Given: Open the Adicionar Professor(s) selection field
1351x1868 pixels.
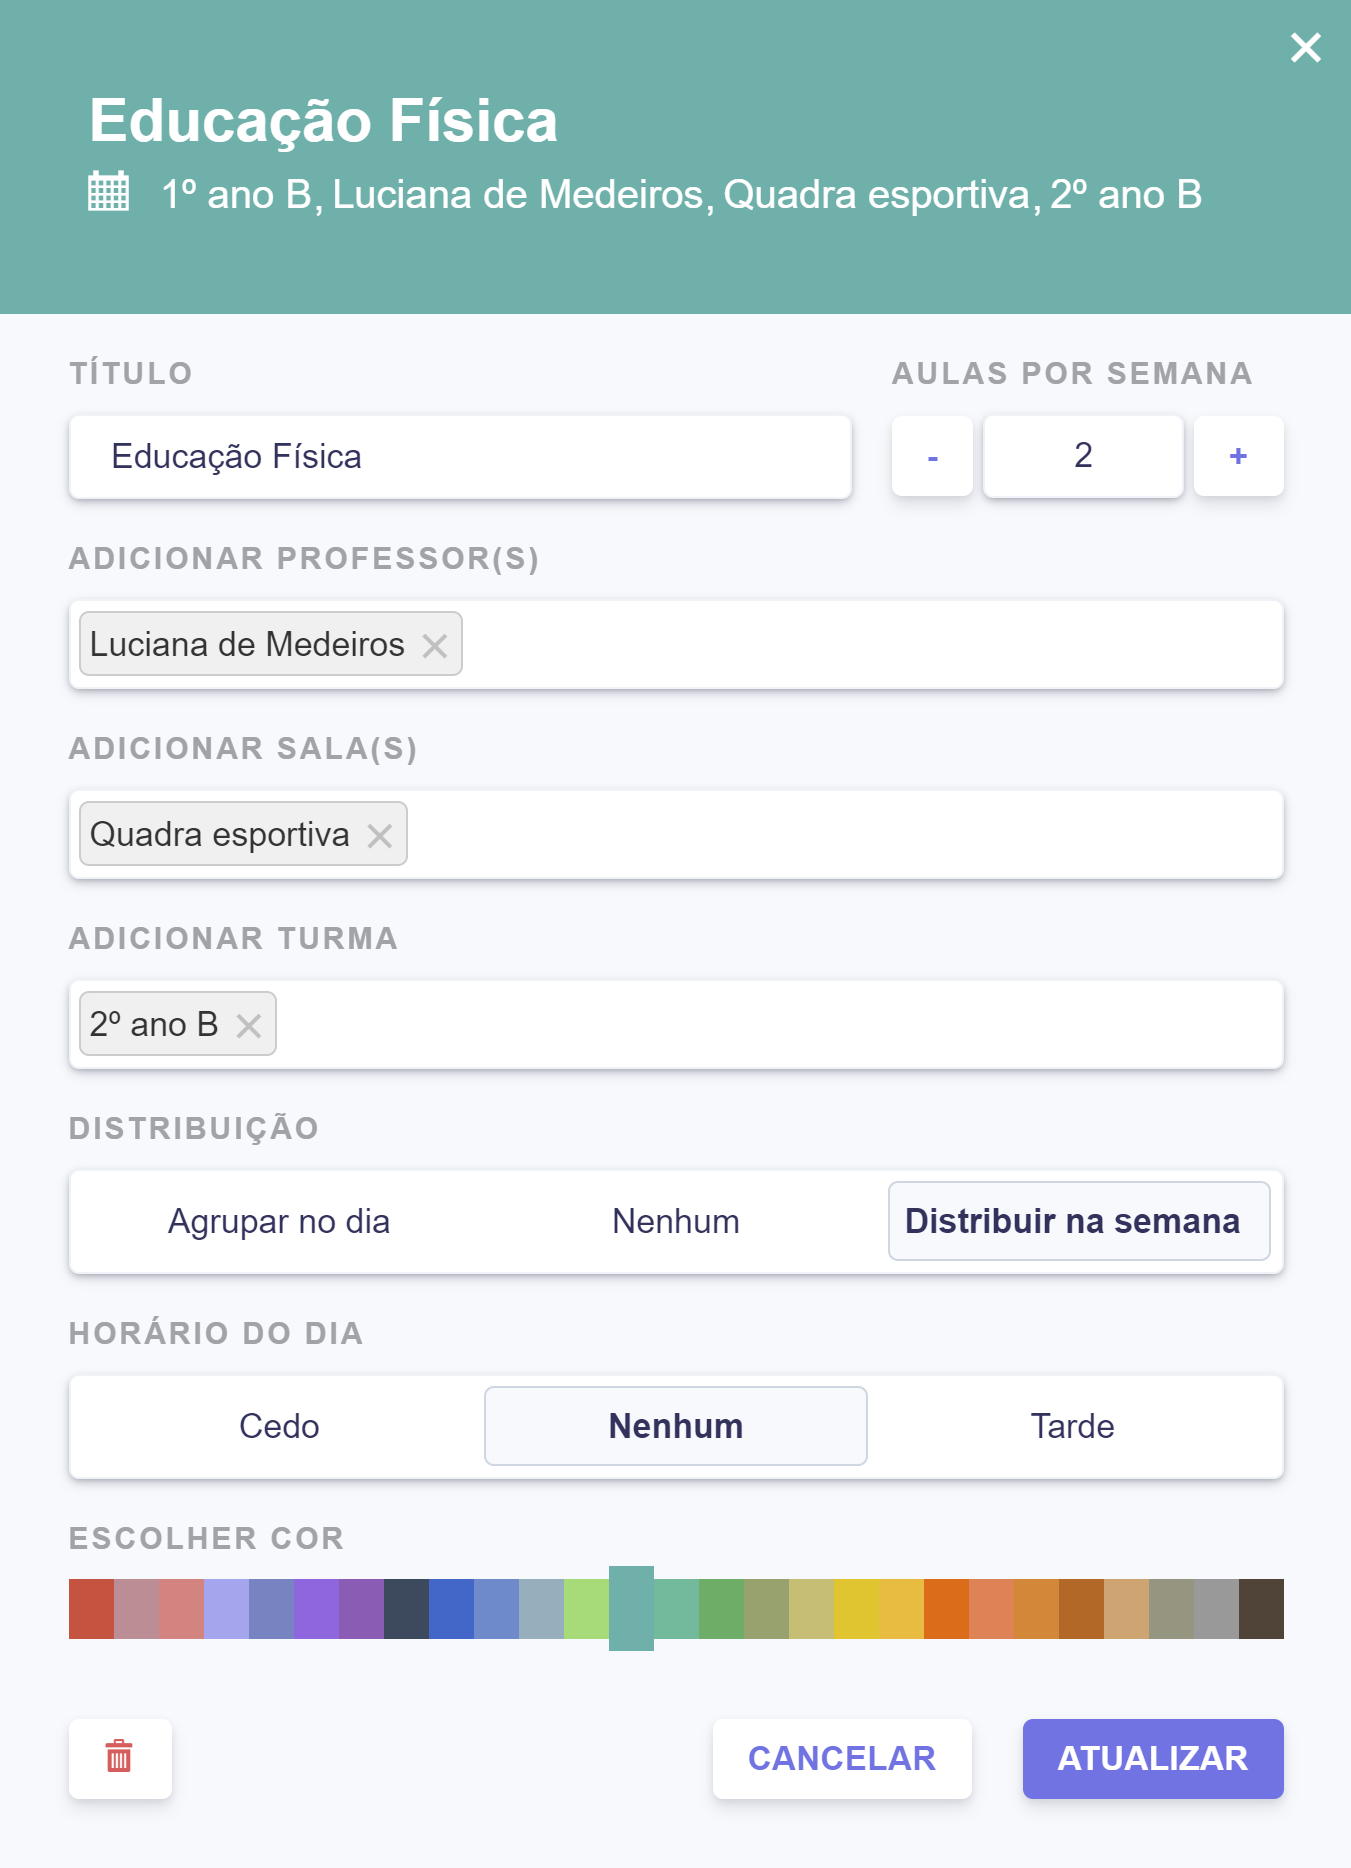Looking at the screenshot, I should (870, 645).
